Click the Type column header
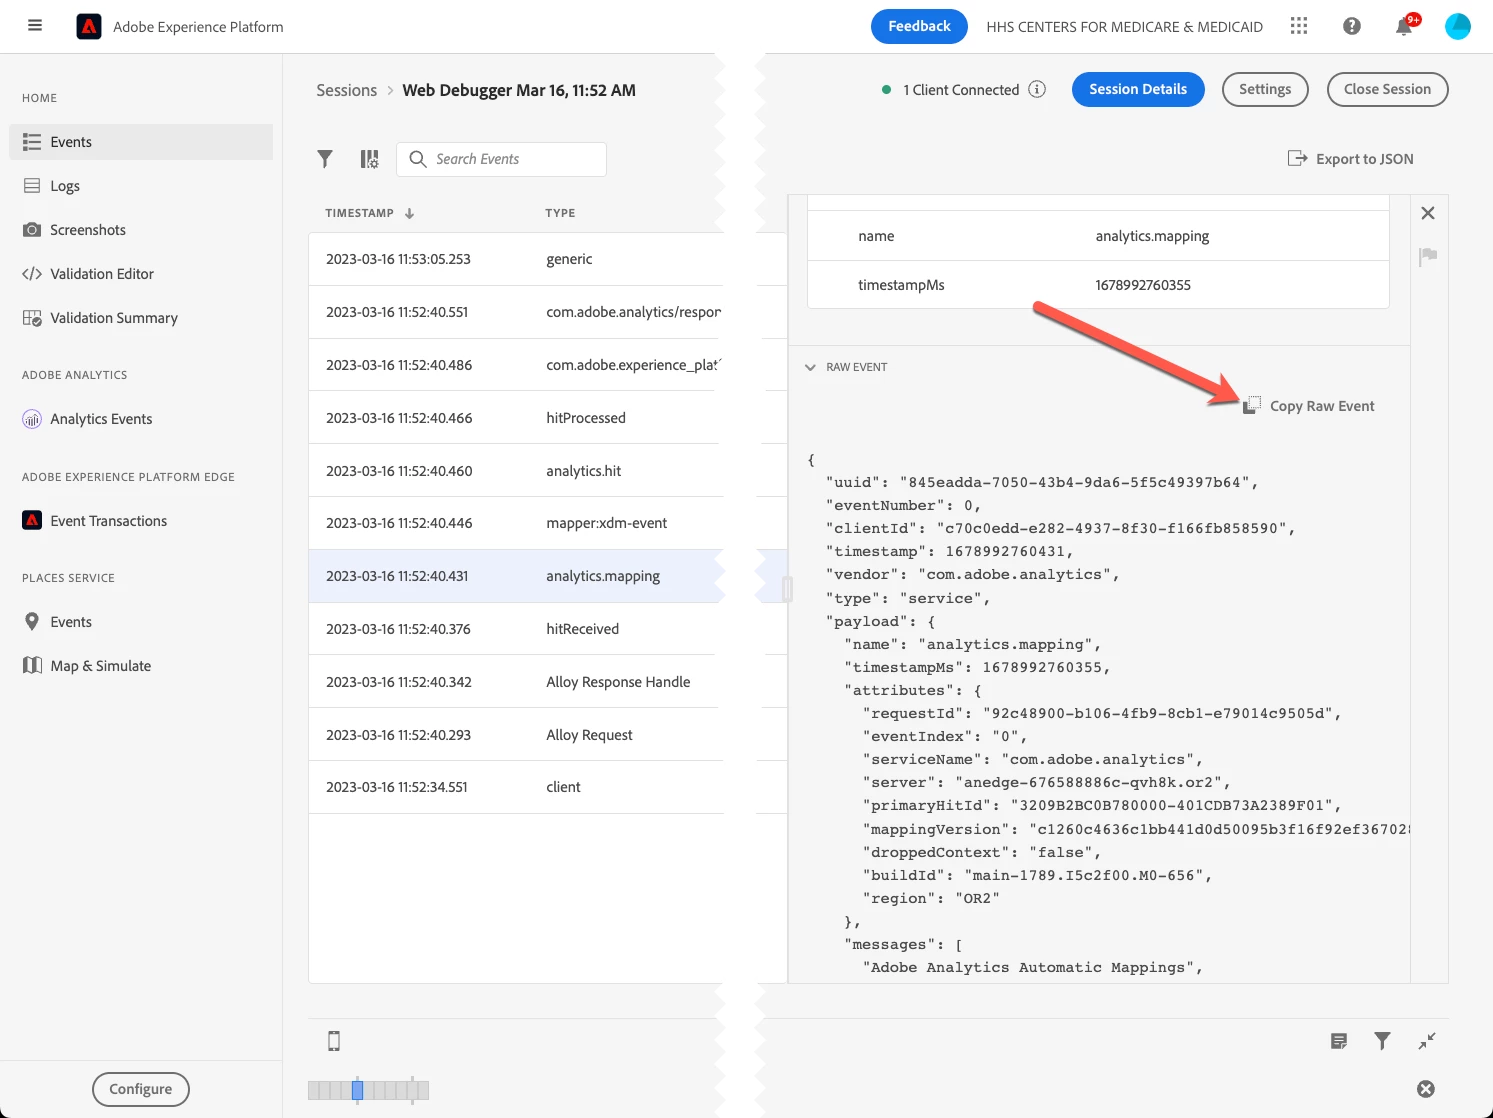 pos(560,213)
